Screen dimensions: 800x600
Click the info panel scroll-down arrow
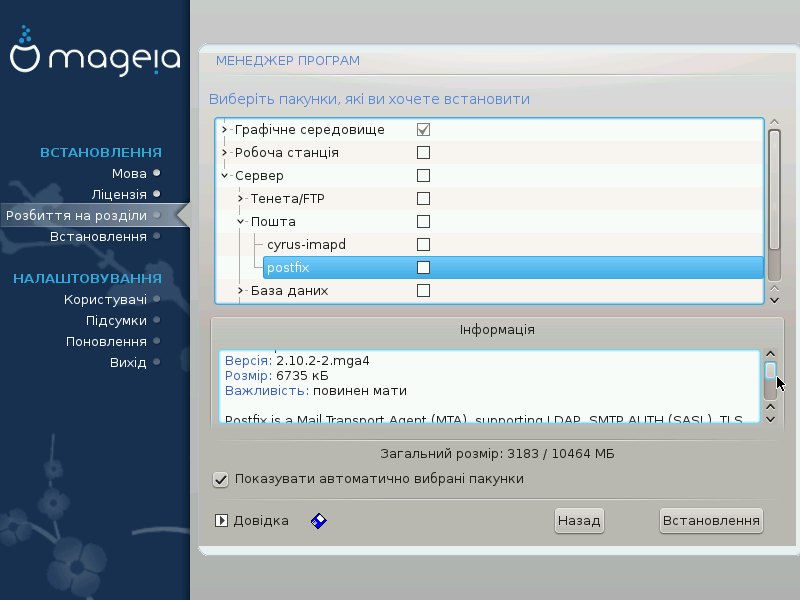tap(770, 416)
